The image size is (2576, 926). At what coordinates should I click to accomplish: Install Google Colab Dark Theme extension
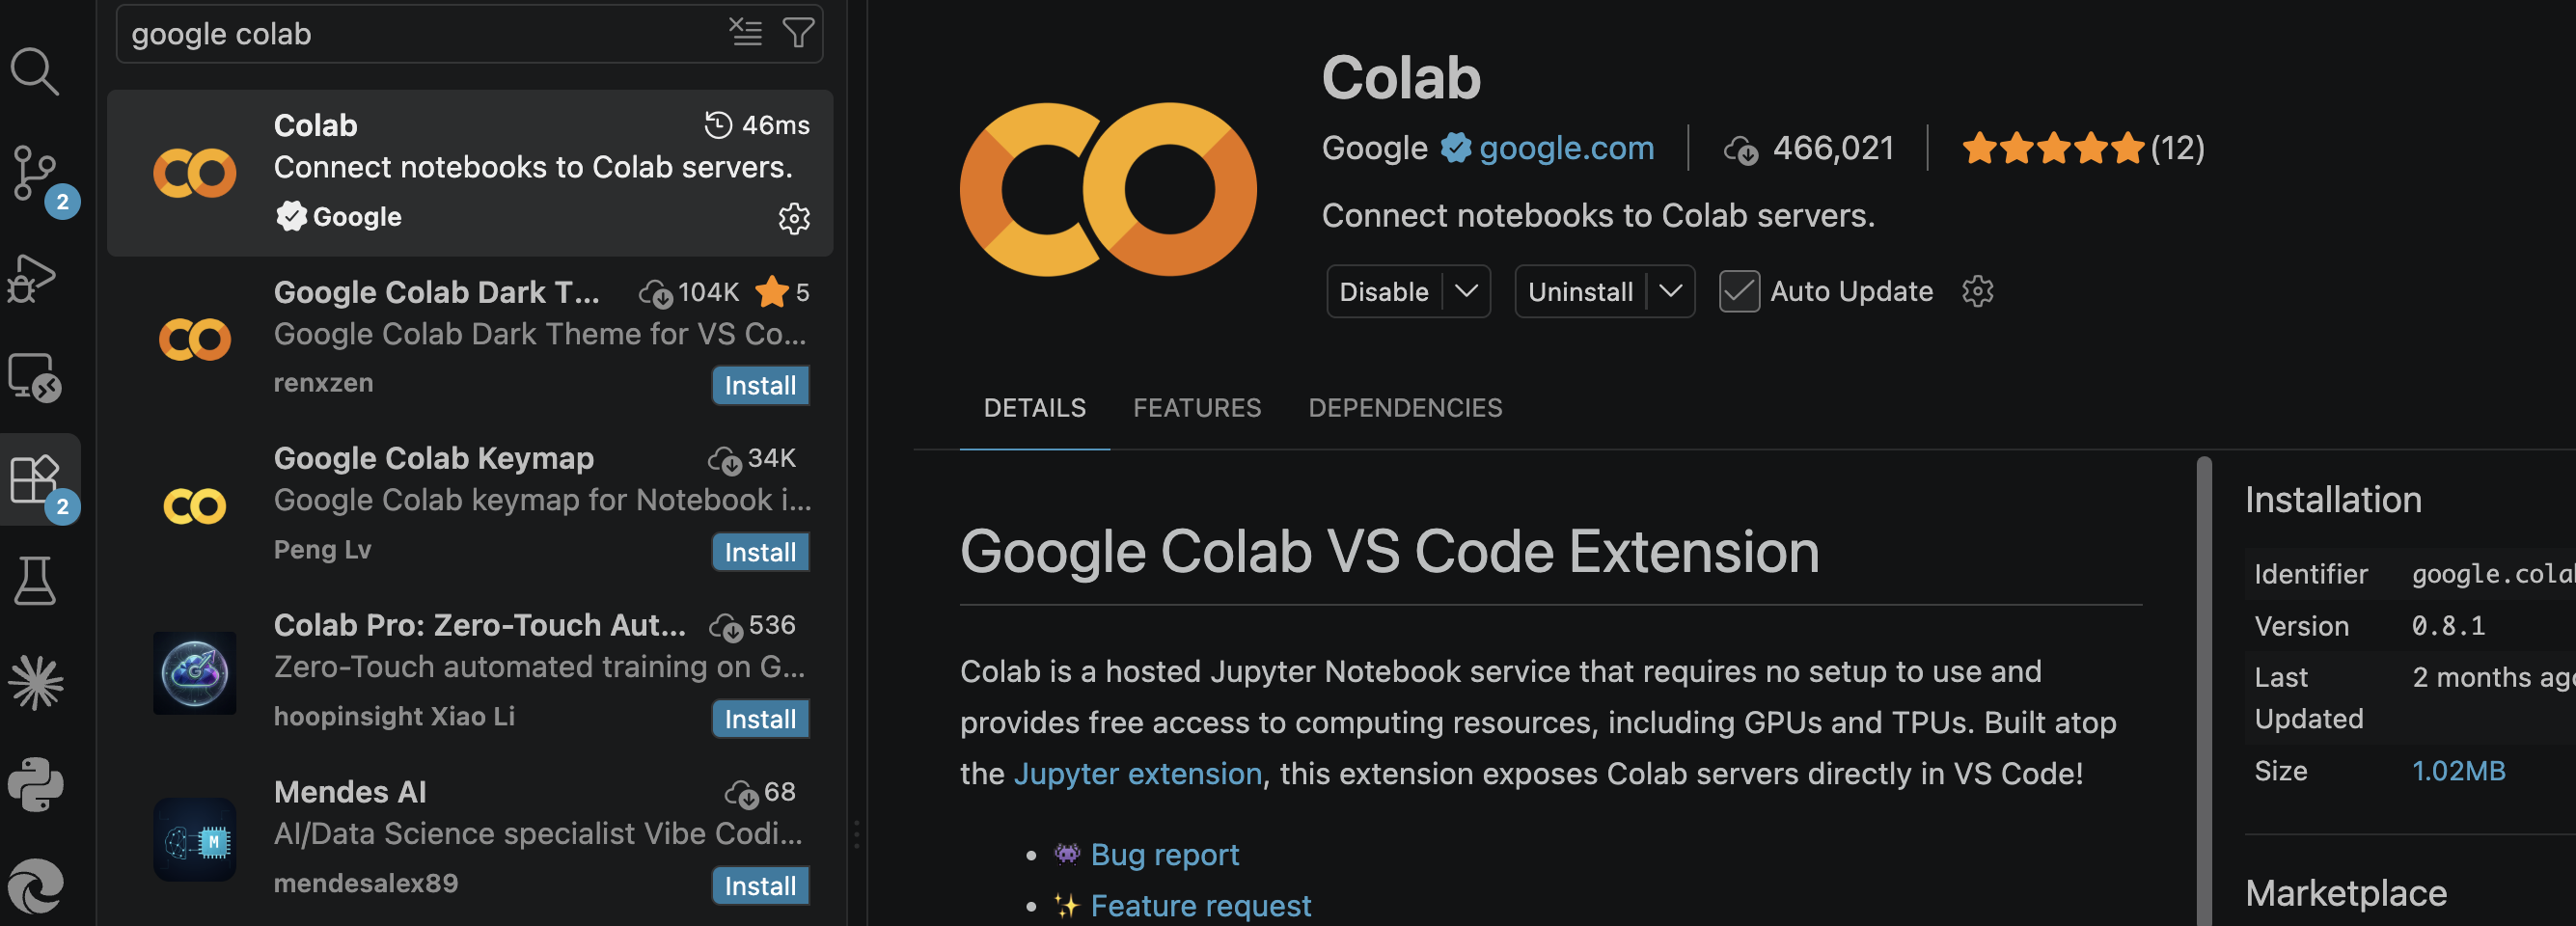[x=760, y=385]
